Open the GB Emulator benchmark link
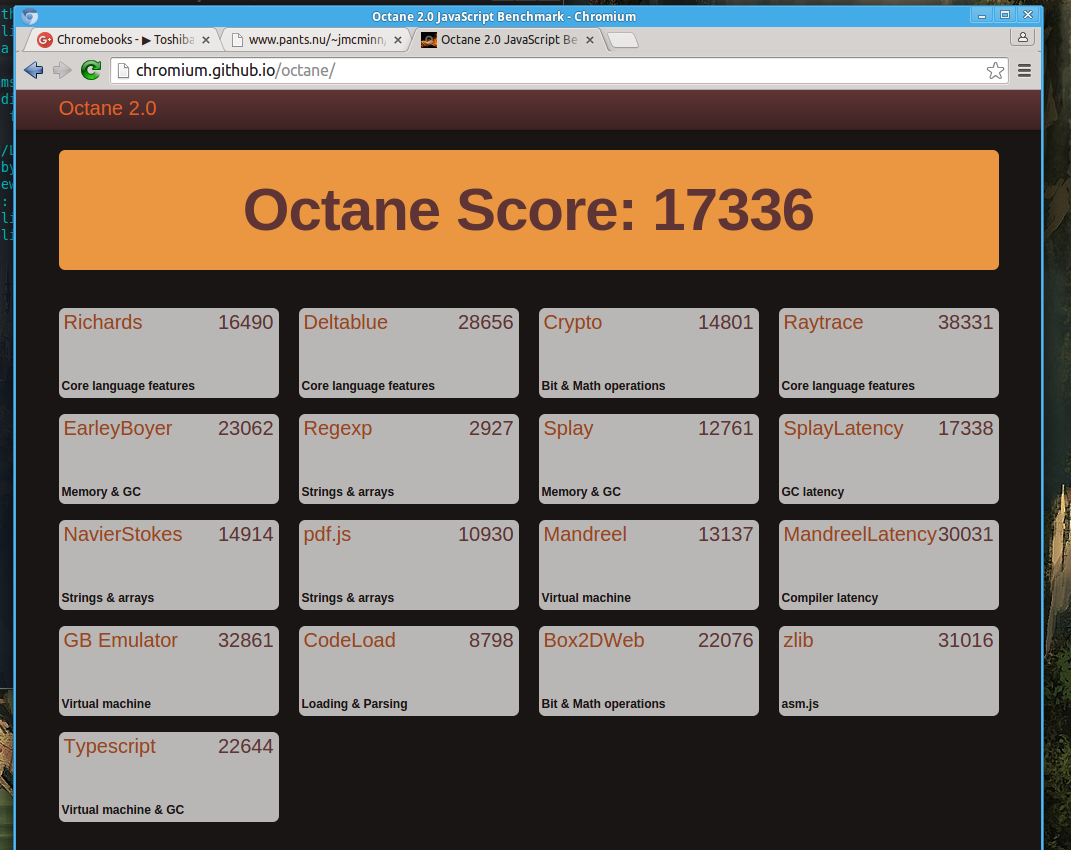The image size is (1071, 850). coord(120,640)
